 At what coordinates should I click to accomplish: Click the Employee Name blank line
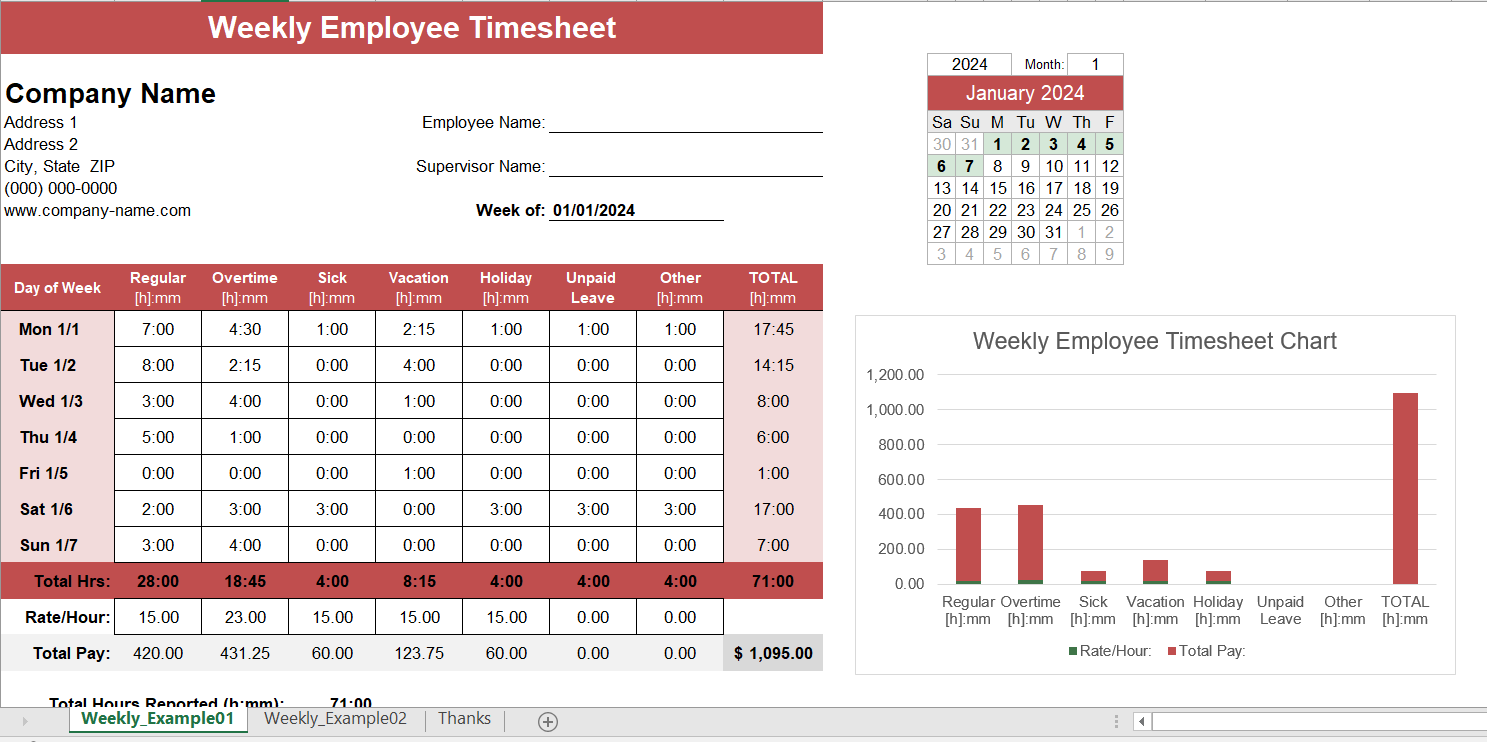[686, 122]
